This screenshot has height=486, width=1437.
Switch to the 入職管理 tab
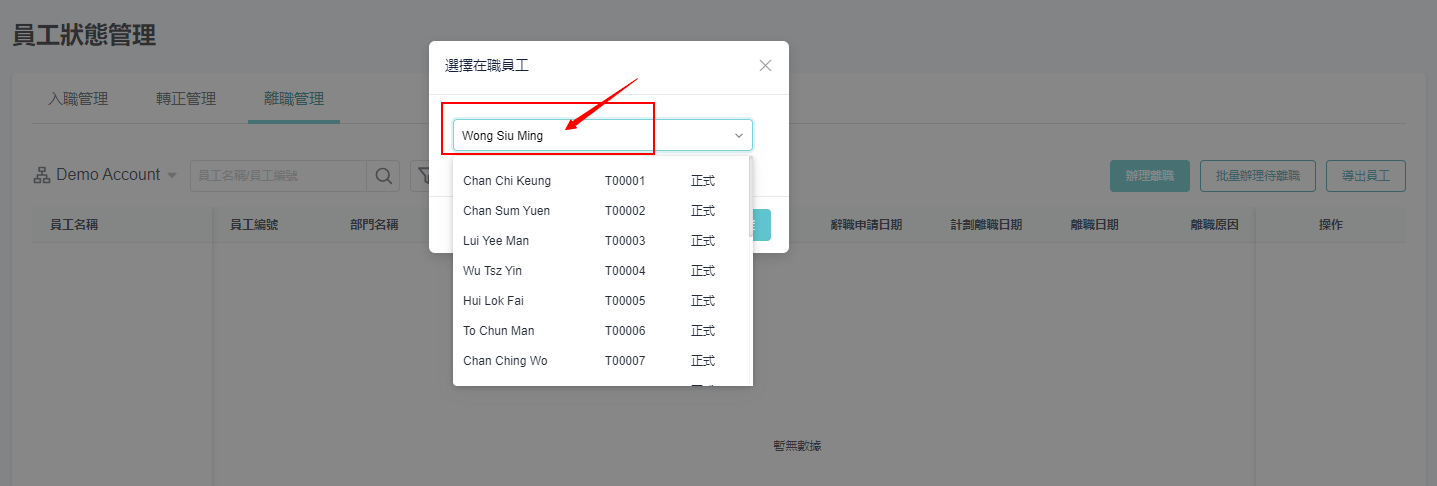point(78,99)
